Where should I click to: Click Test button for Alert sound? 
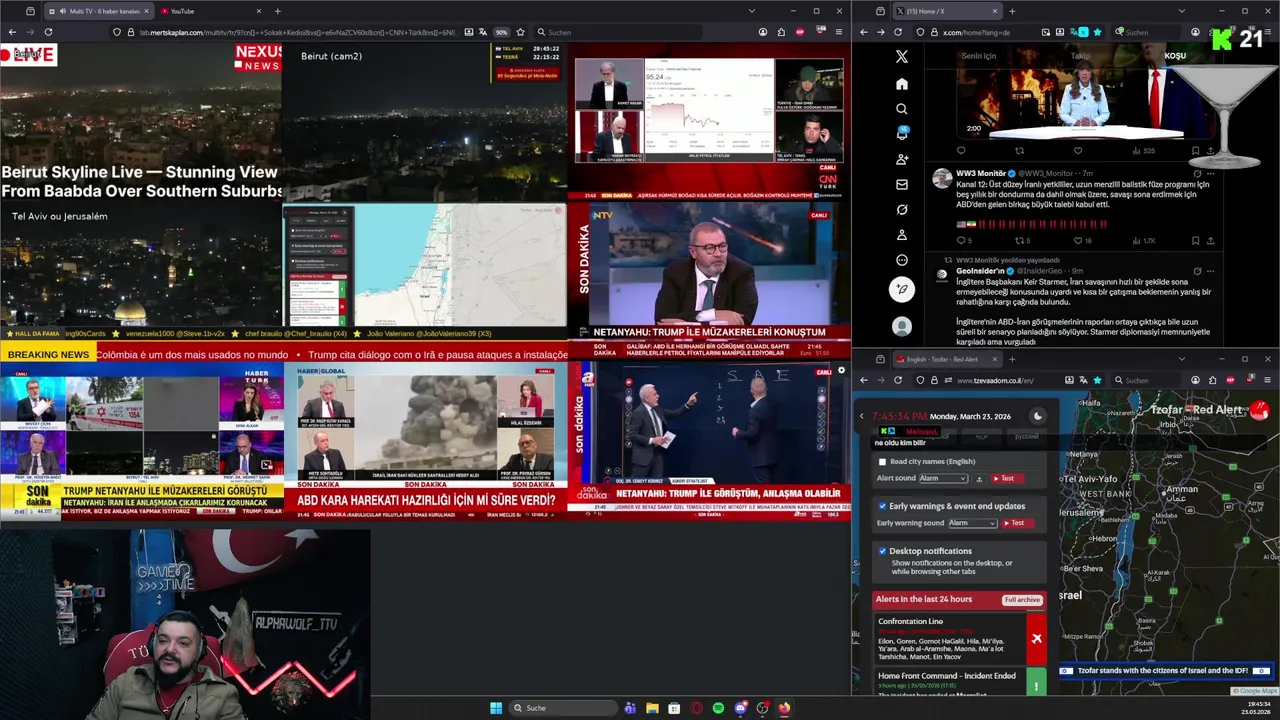[x=1008, y=479]
